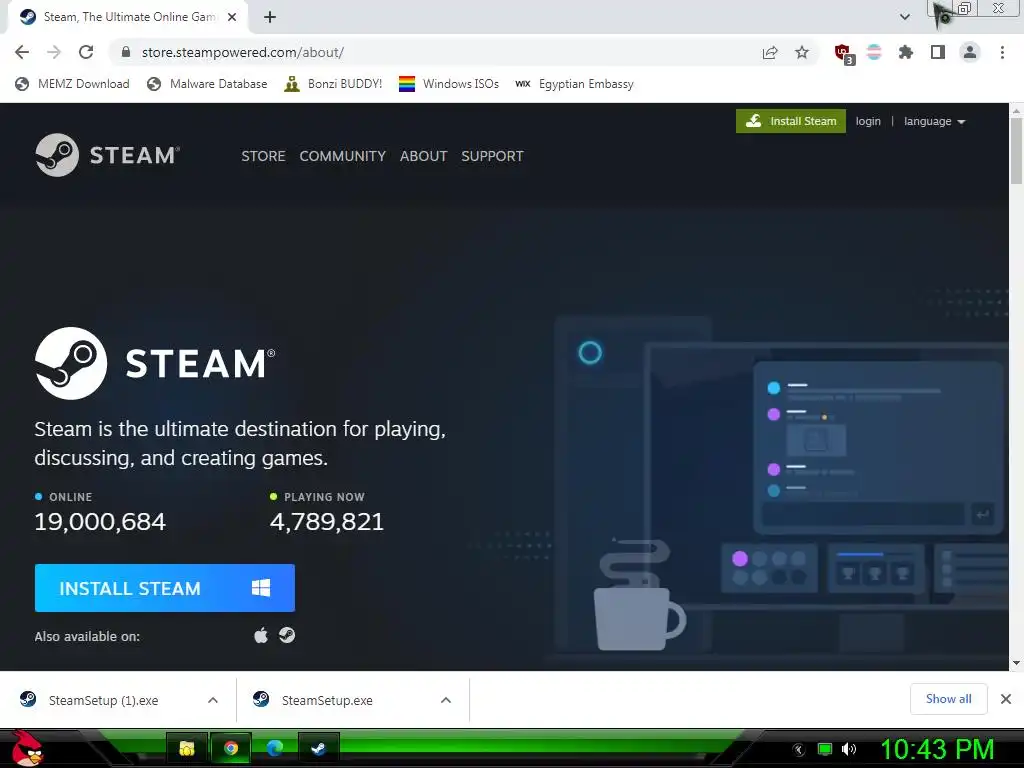Open the Angry Birds start button
The height and width of the screenshot is (768, 1024).
(x=27, y=748)
